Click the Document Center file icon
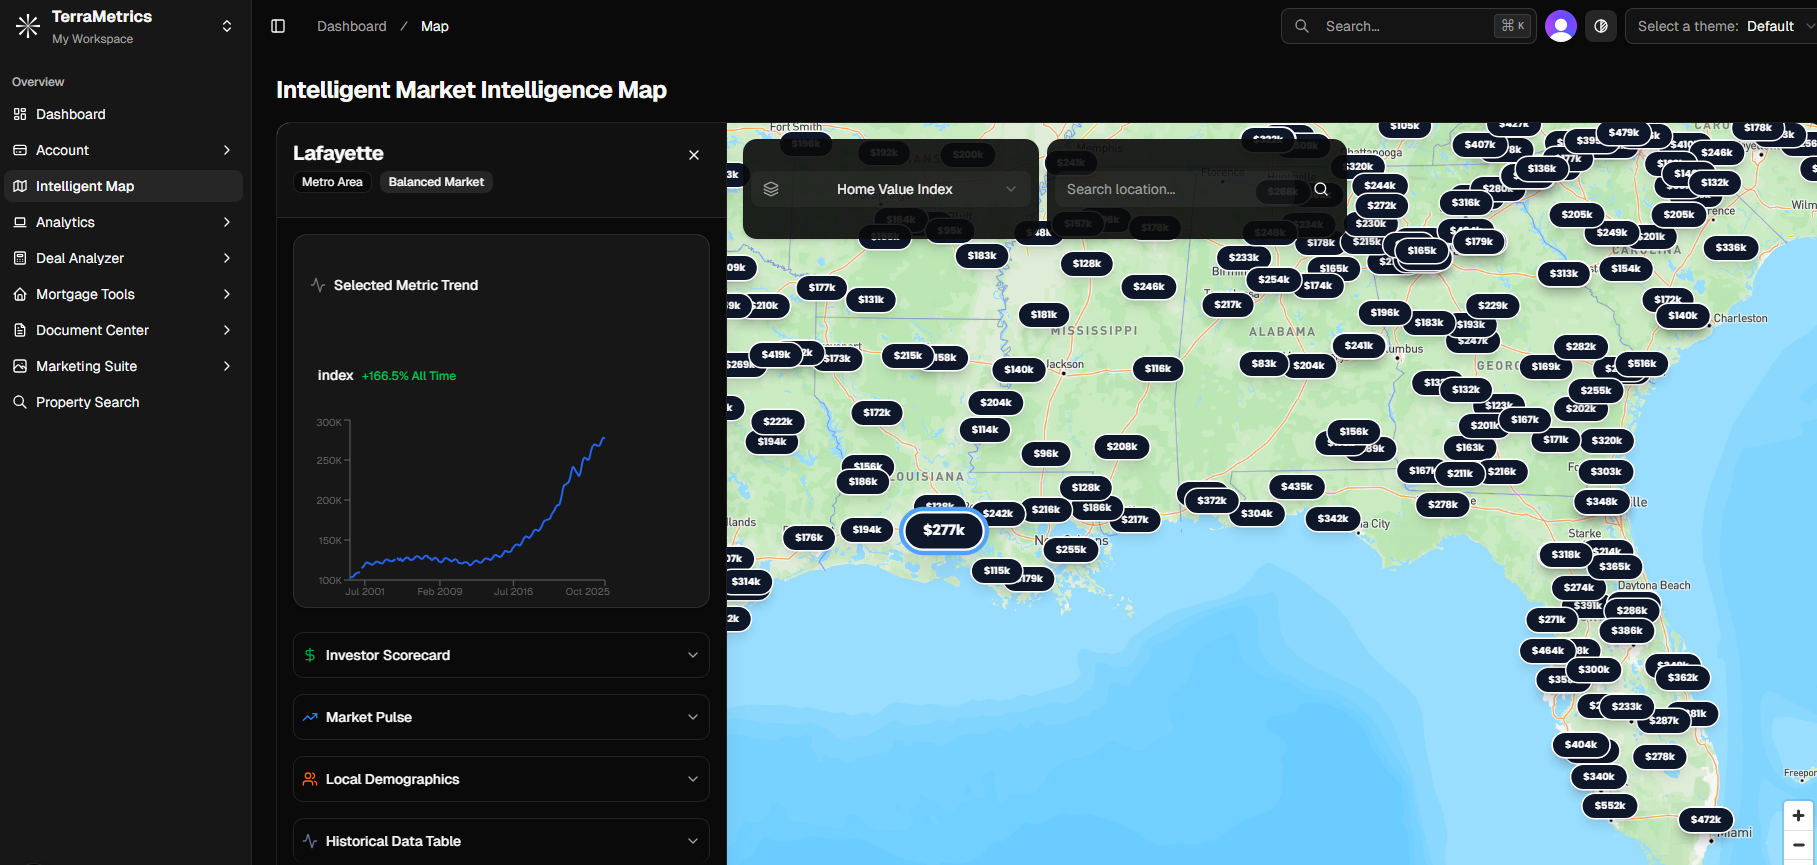The width and height of the screenshot is (1817, 865). click(x=20, y=330)
